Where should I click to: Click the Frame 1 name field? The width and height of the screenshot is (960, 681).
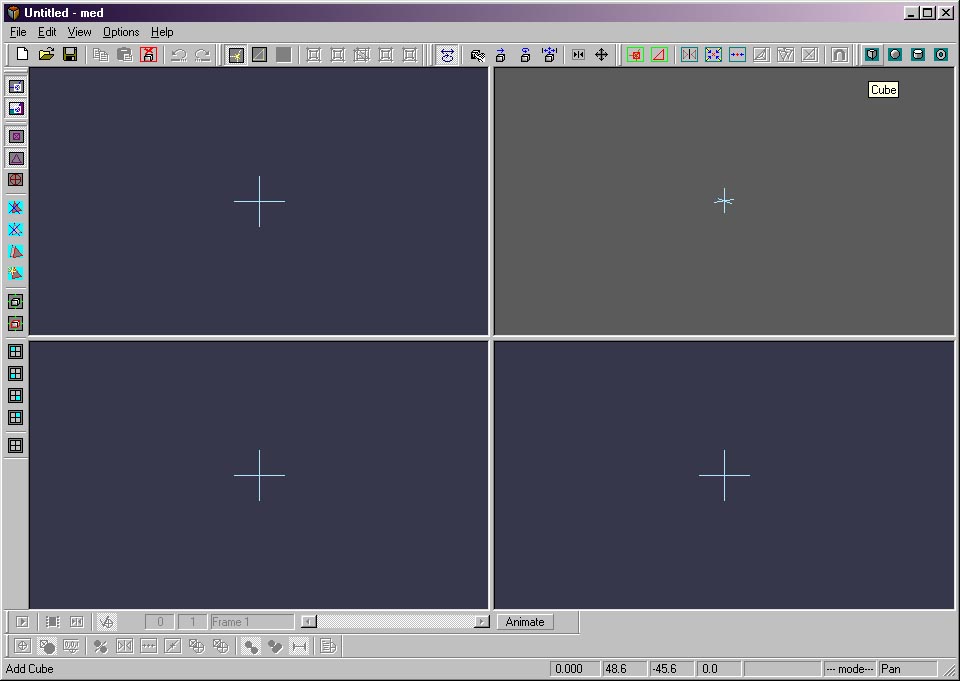click(x=252, y=622)
